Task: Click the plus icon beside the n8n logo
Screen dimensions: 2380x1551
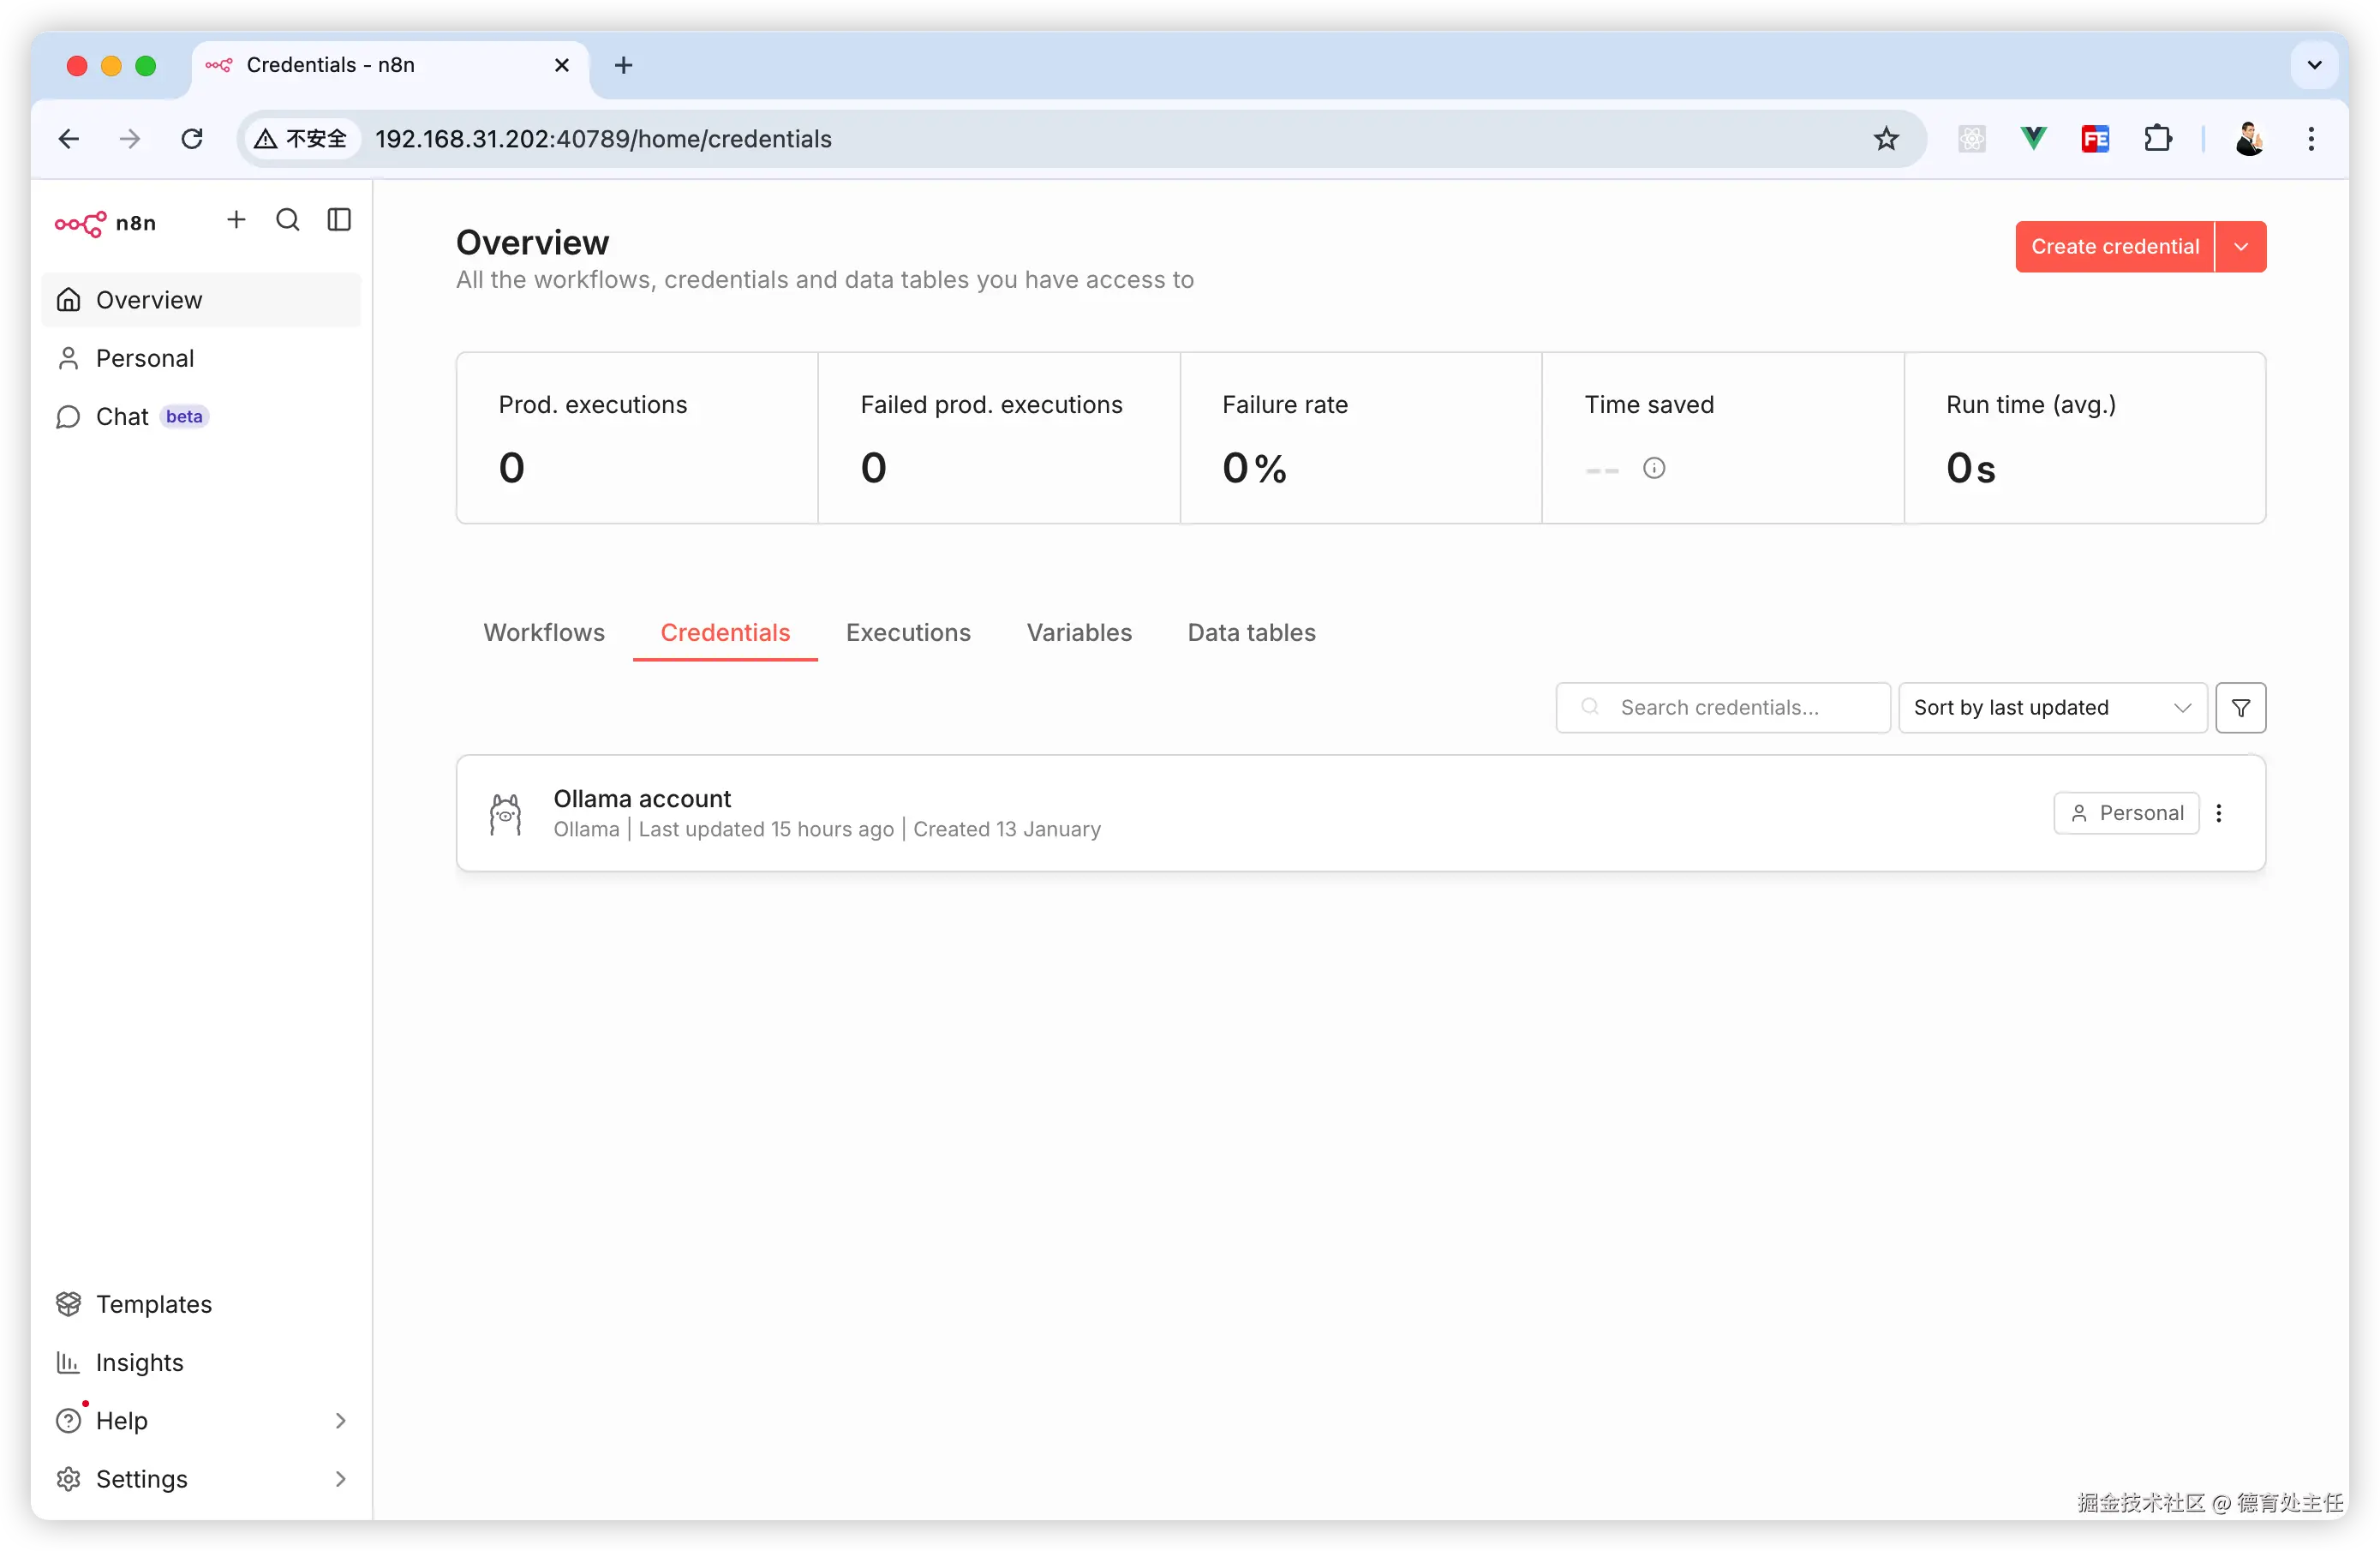Action: [x=236, y=220]
